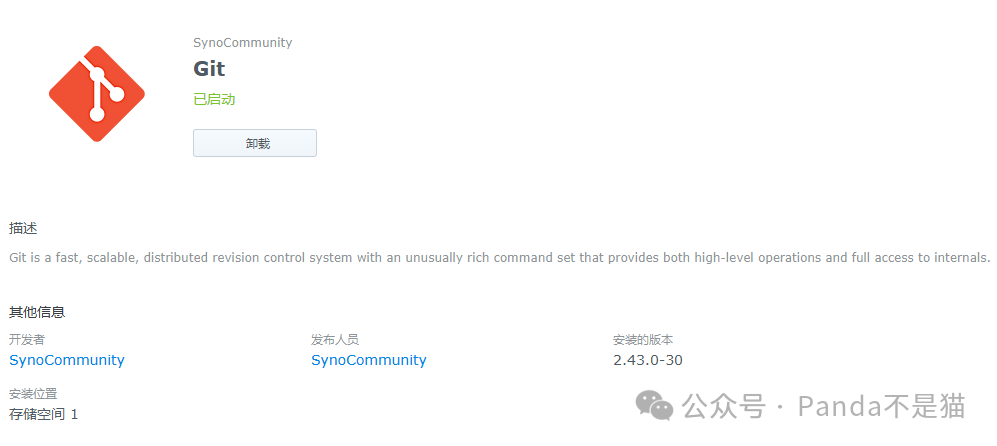Click the red Git package logo
997x446 pixels.
[97, 93]
